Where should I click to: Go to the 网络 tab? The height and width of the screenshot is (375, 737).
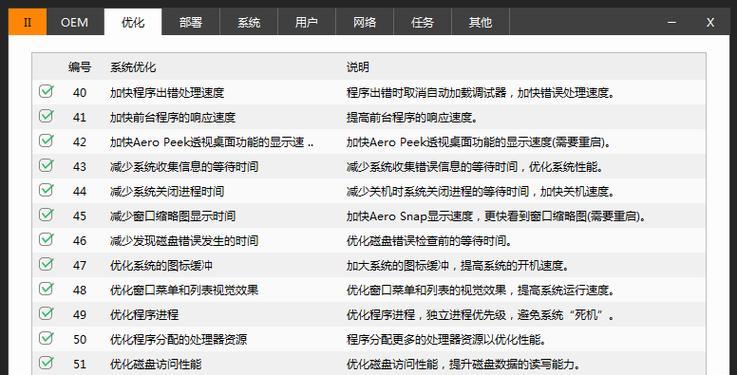(364, 22)
